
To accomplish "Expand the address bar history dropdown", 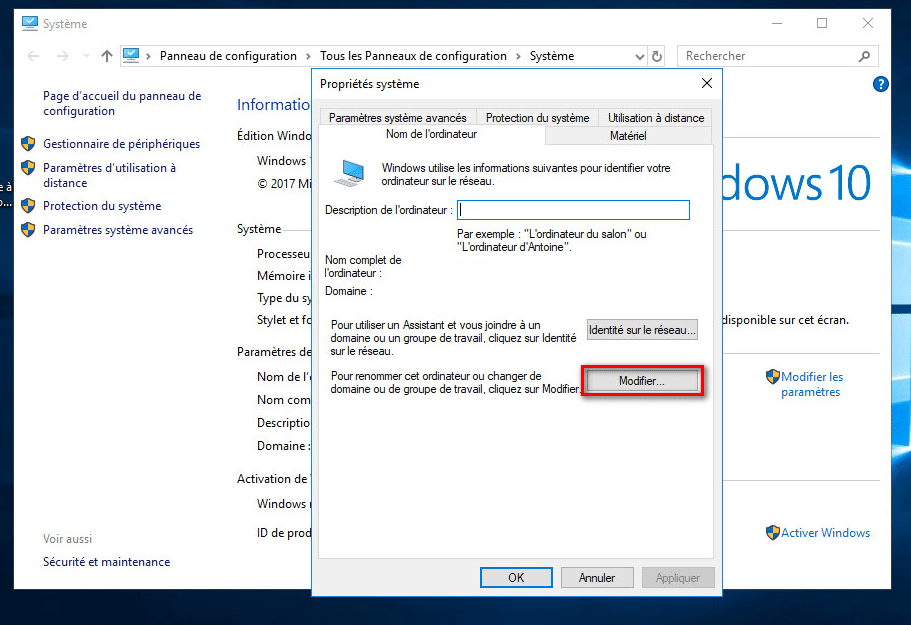I will coord(639,56).
